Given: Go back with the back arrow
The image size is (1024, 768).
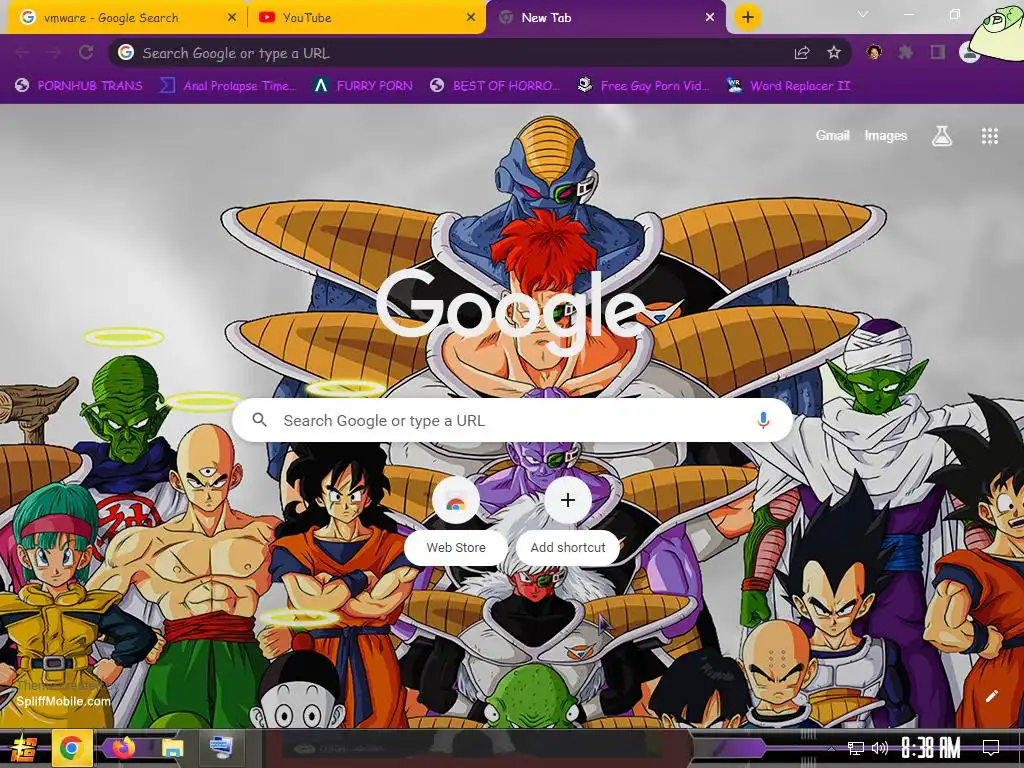Looking at the screenshot, I should click(x=22, y=53).
